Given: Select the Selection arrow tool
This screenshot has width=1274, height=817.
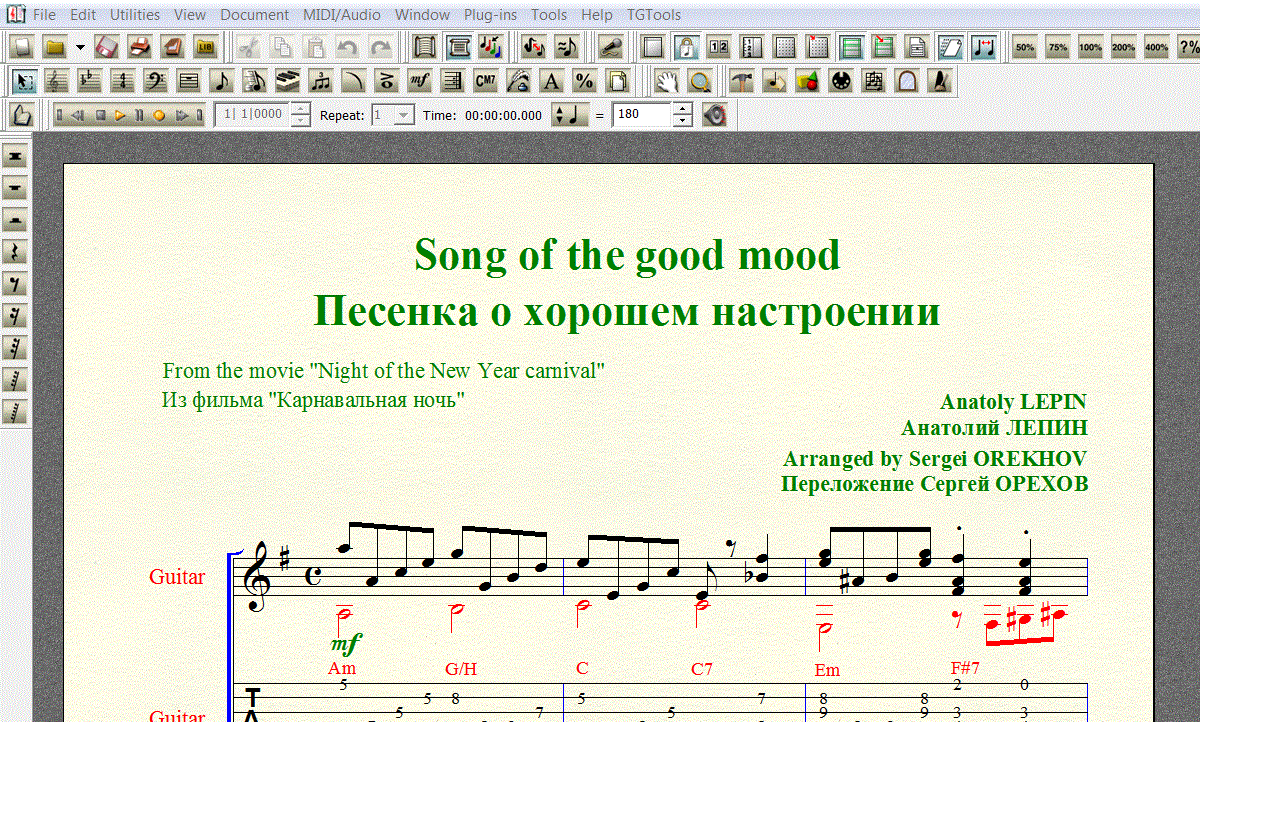Looking at the screenshot, I should tap(26, 81).
